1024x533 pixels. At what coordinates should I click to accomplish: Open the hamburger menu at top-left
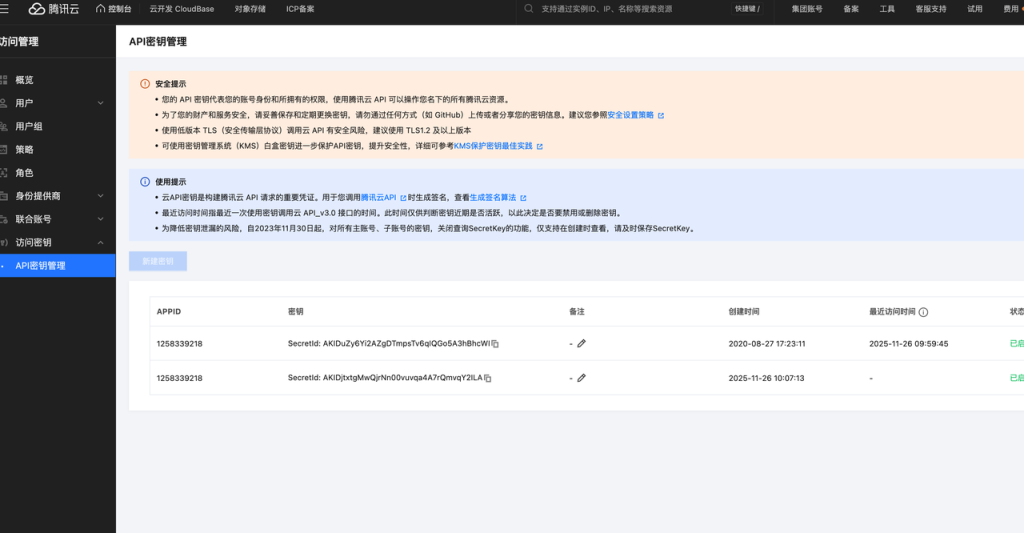click(x=5, y=9)
